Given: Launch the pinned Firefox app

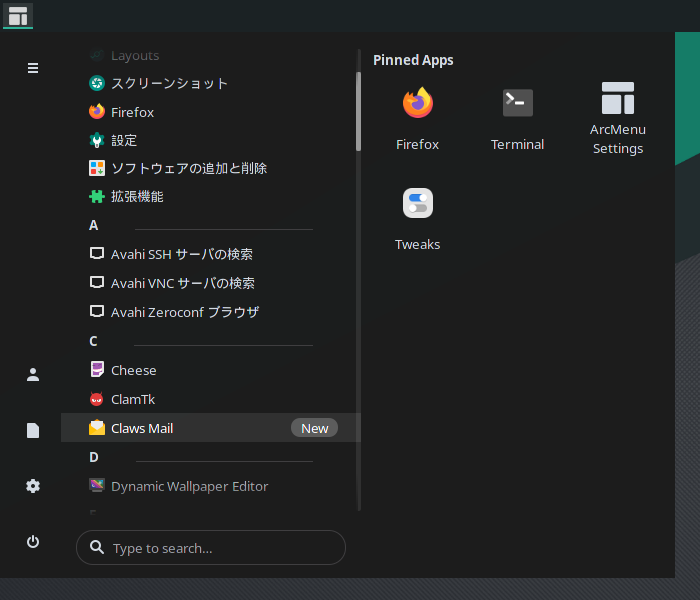Looking at the screenshot, I should pyautogui.click(x=417, y=119).
